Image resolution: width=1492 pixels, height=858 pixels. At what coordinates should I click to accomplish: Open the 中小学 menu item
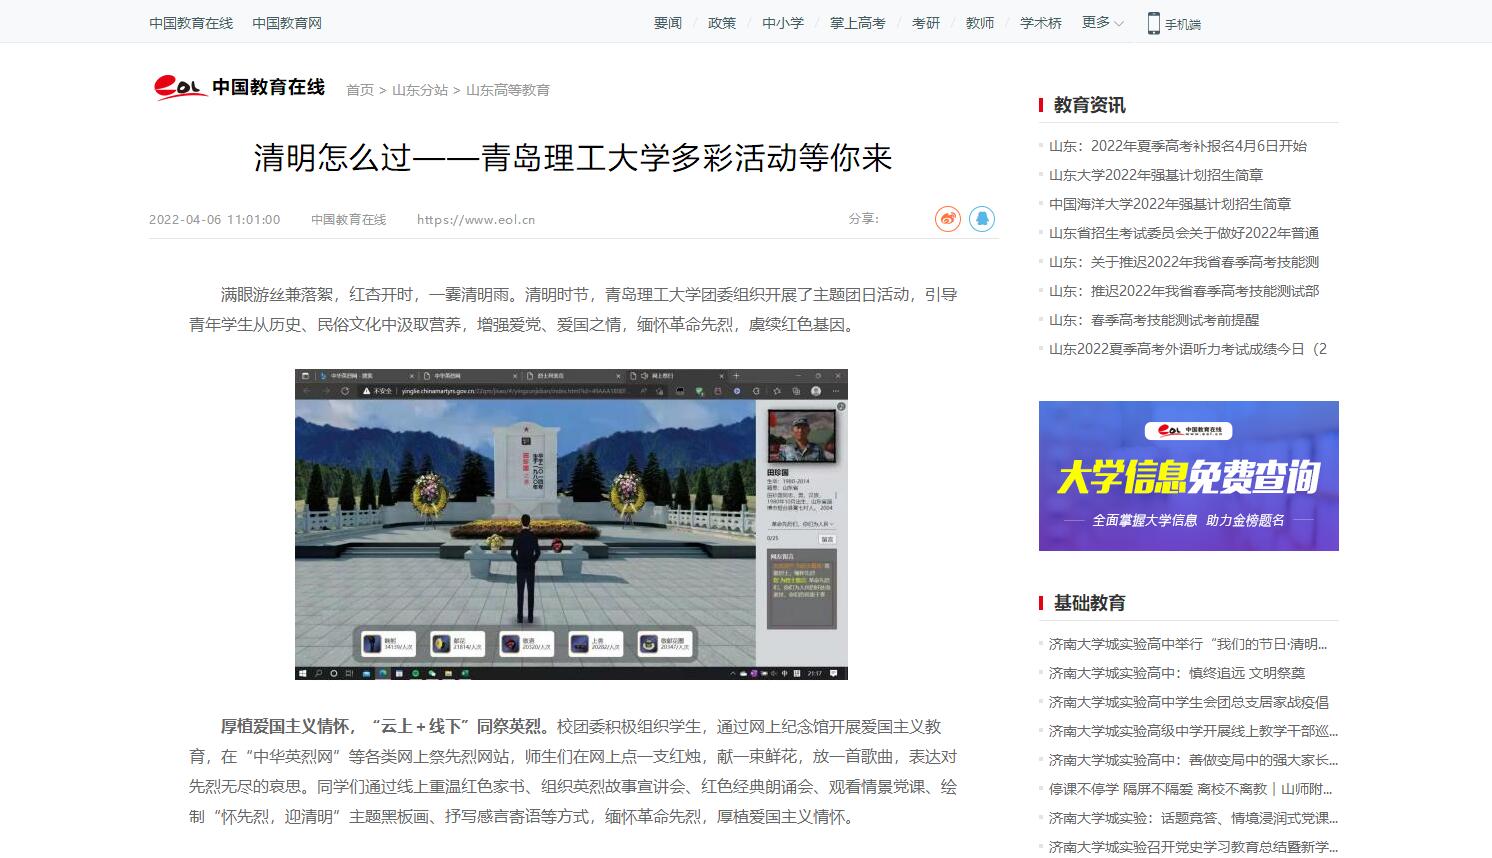pyautogui.click(x=782, y=23)
